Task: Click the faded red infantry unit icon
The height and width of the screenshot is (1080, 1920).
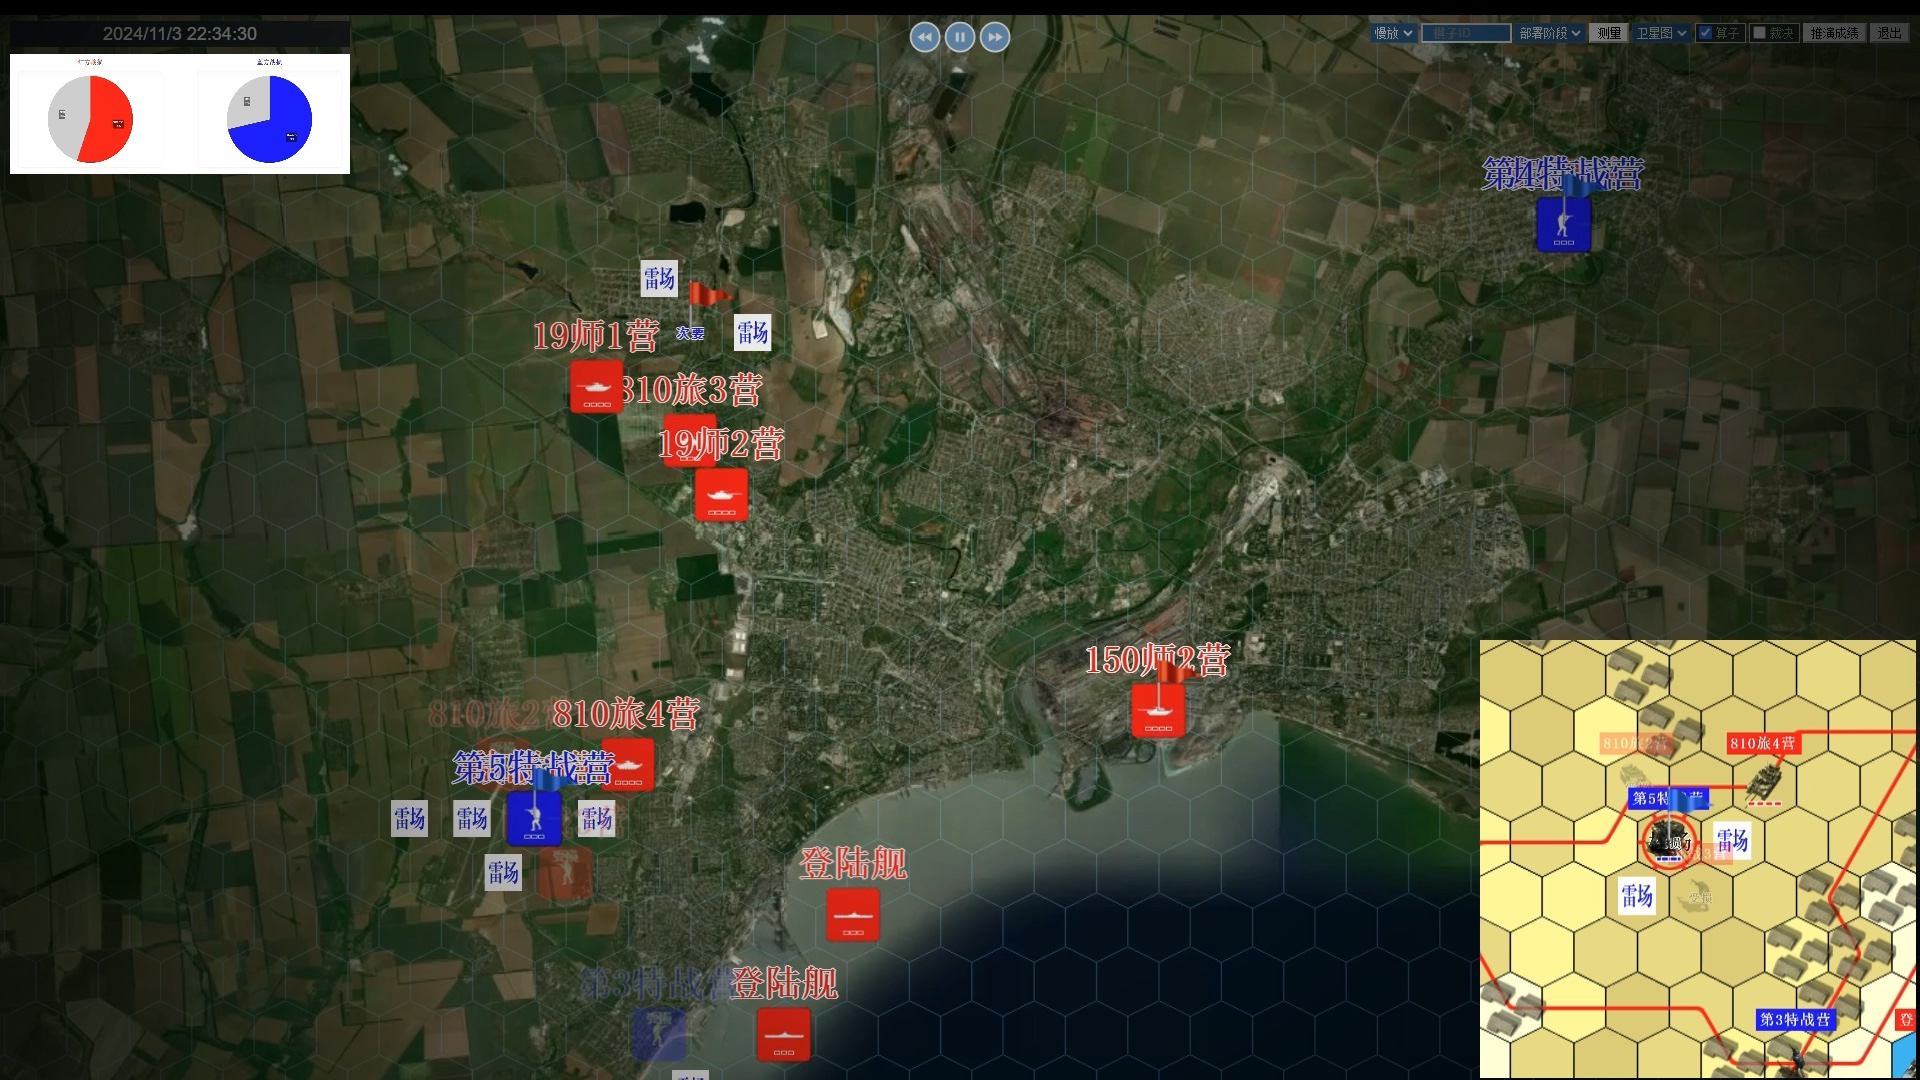Action: (565, 873)
